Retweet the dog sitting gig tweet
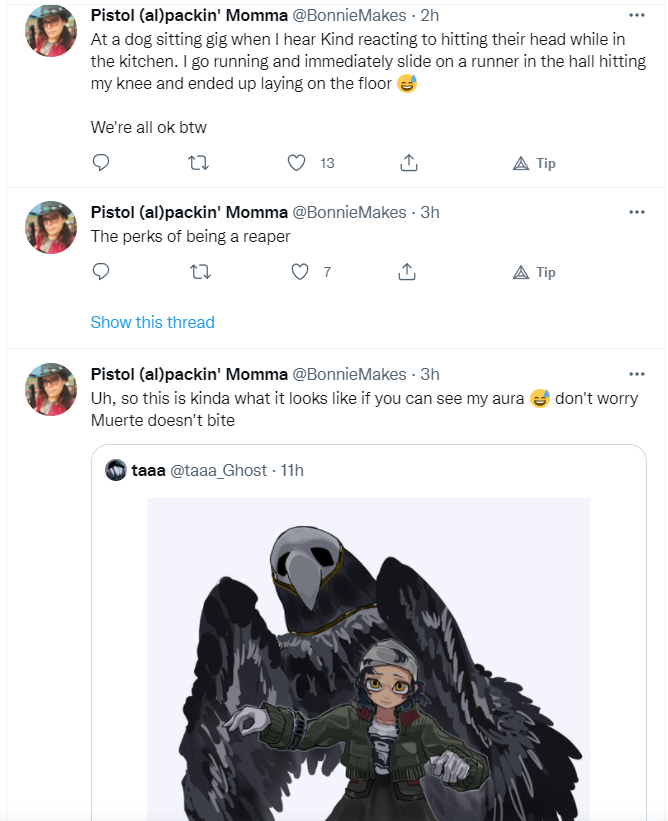Screen dimensions: 668x821 pos(198,163)
